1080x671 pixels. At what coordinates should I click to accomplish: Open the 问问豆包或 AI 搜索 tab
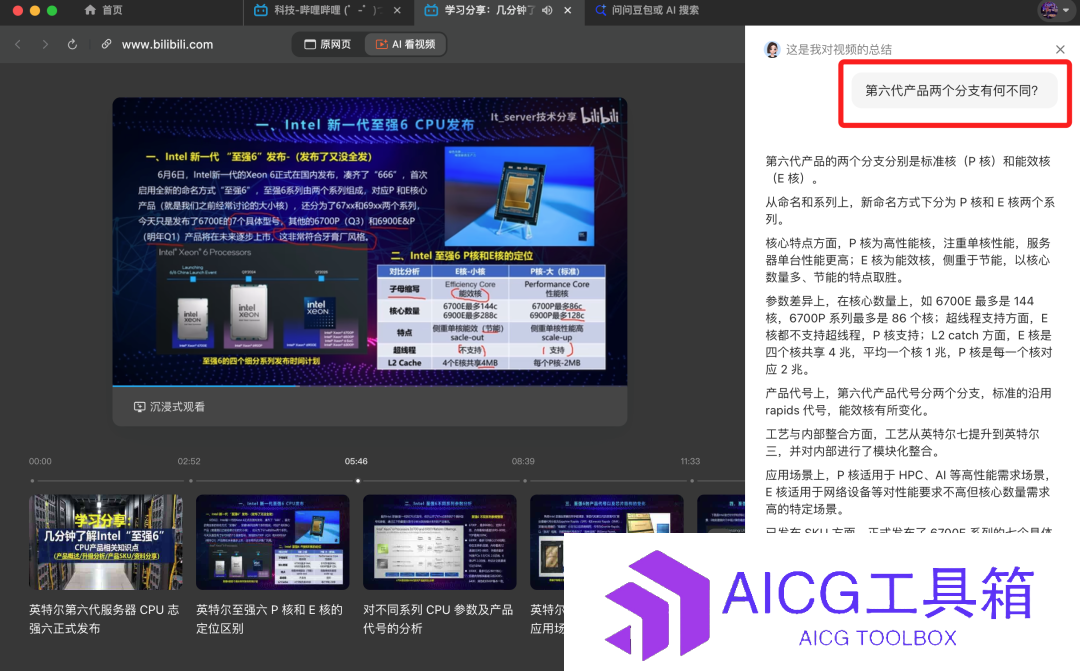pos(647,10)
